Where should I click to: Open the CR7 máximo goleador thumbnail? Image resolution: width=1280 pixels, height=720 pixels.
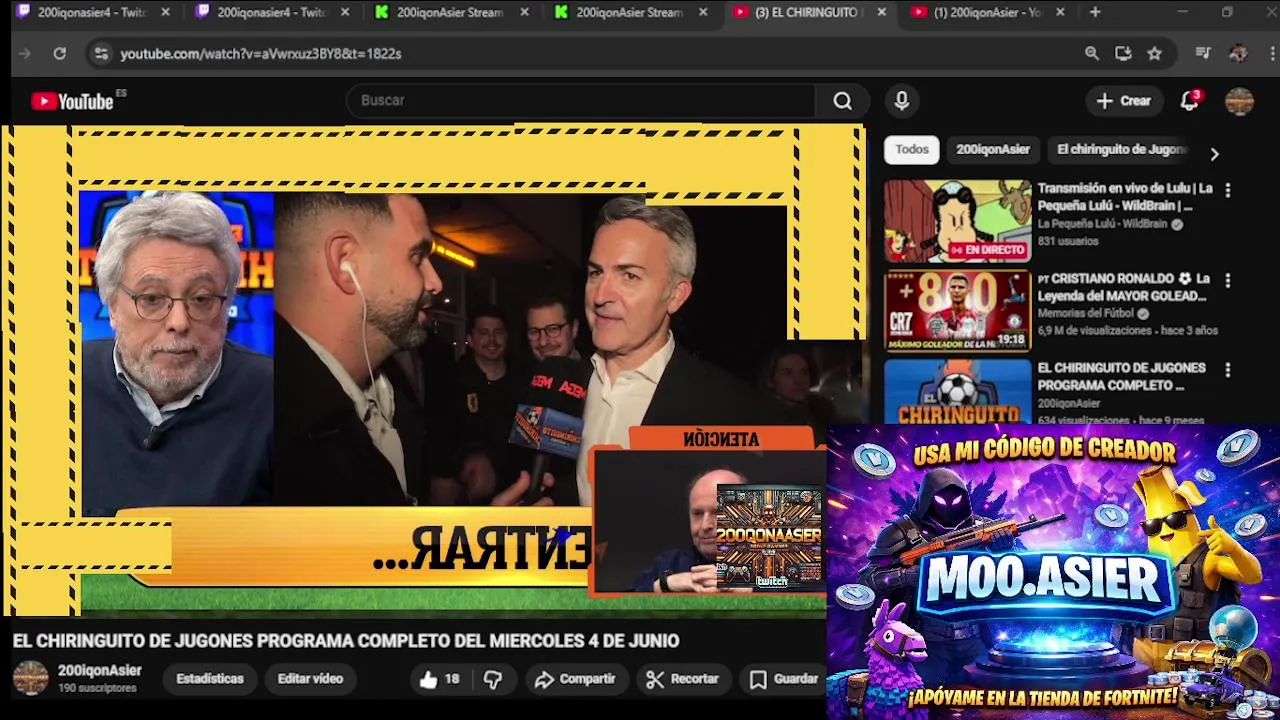(957, 311)
